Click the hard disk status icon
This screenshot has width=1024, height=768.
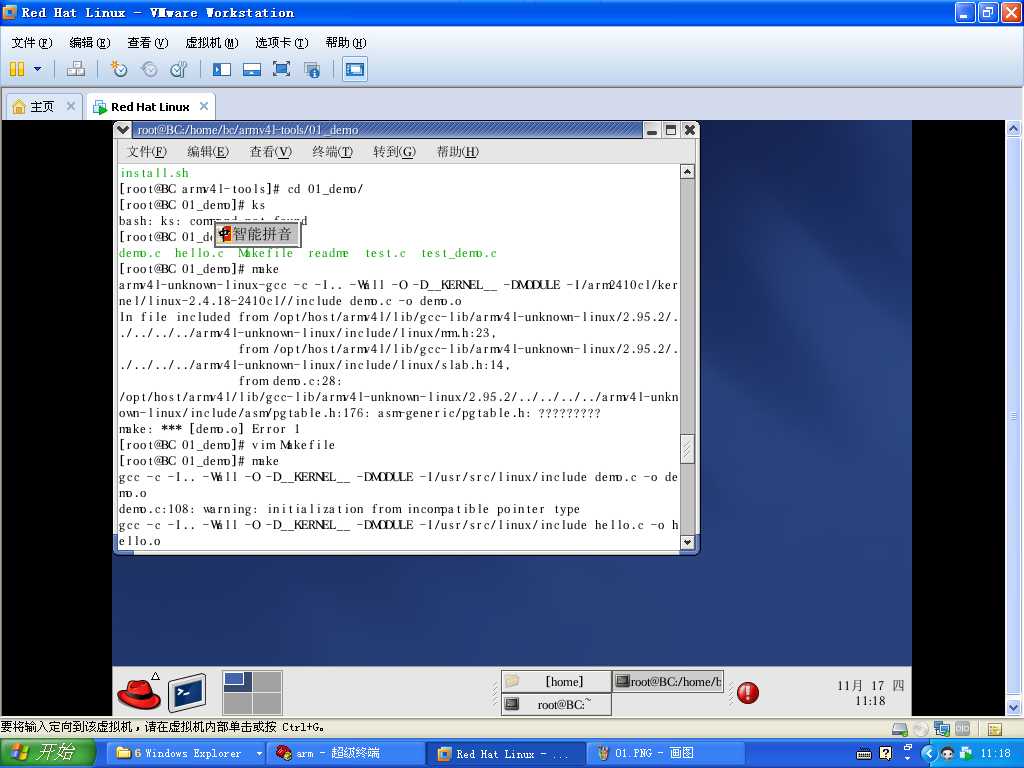click(x=900, y=729)
